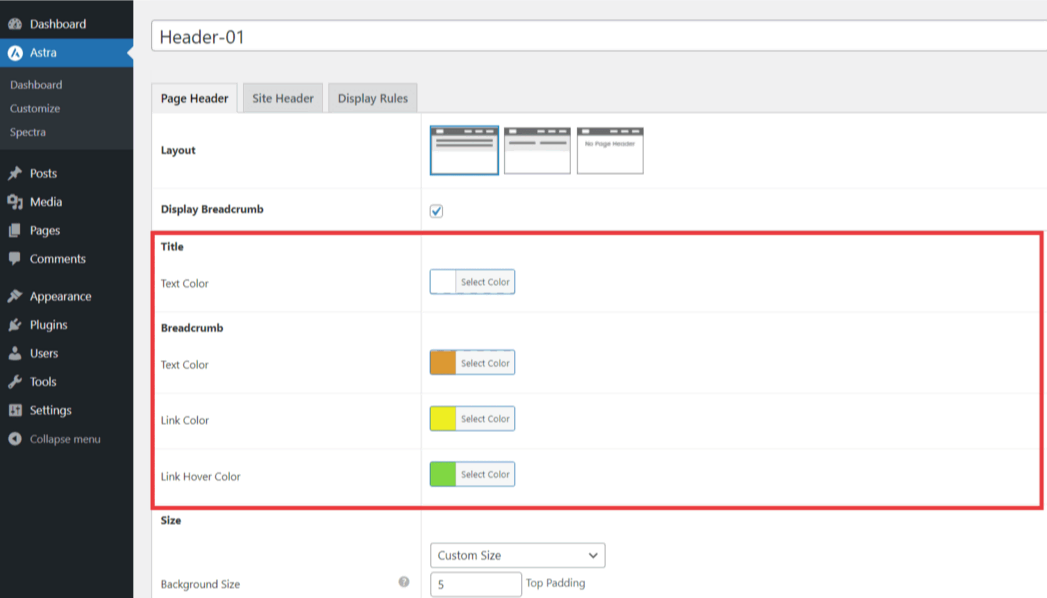Click the help icon beside Background Size

click(404, 582)
